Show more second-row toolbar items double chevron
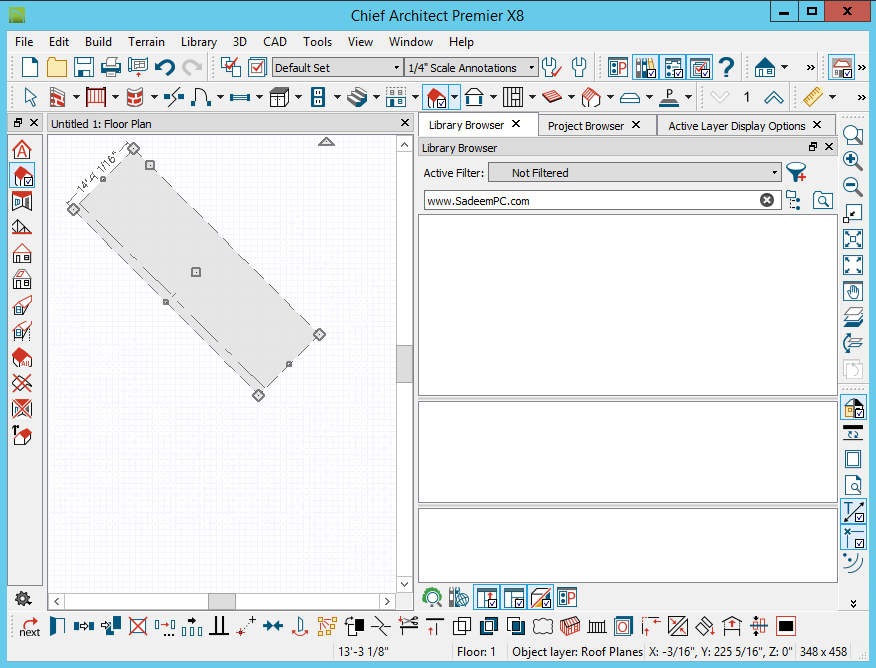Screen dimensions: 876x668 861,97
